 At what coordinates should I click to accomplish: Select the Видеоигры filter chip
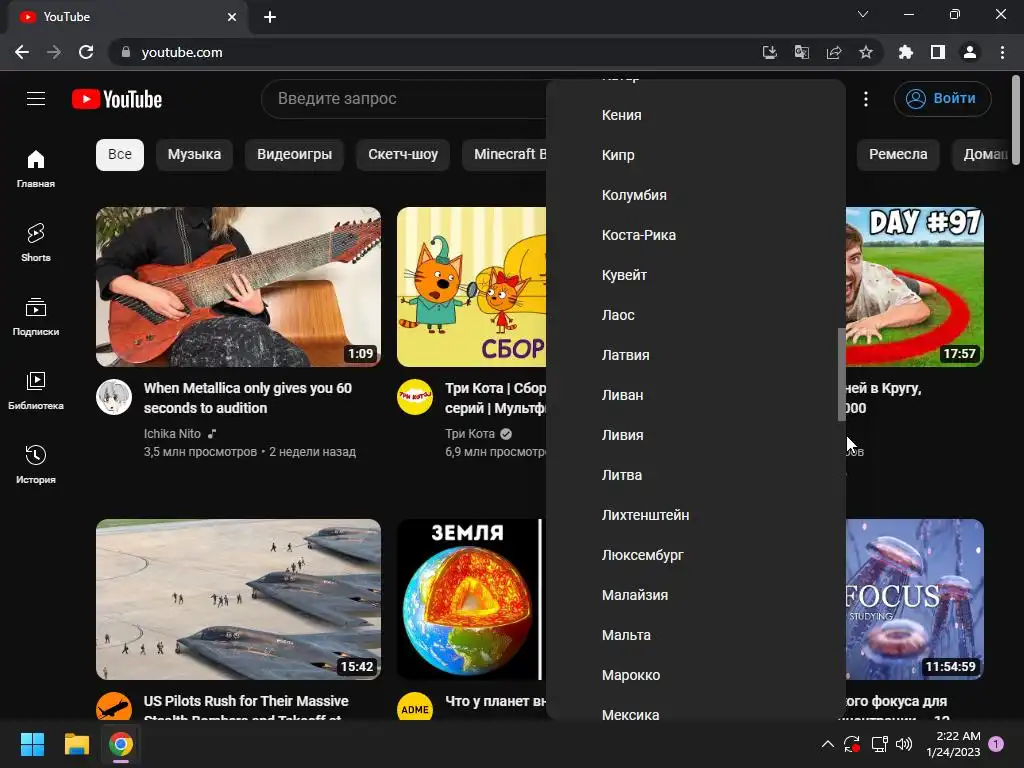pyautogui.click(x=295, y=154)
